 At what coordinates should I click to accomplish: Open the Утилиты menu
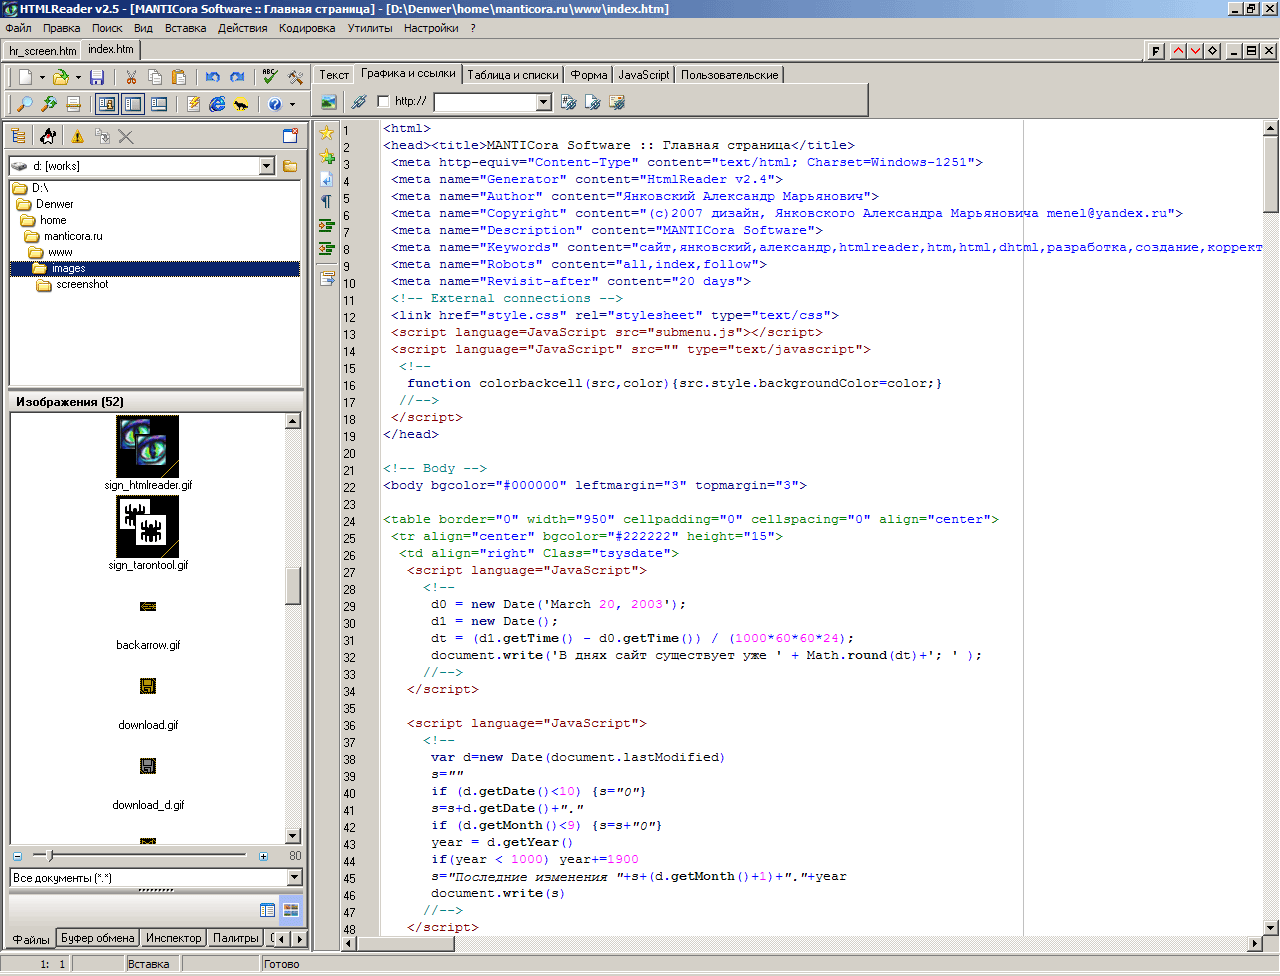point(370,28)
